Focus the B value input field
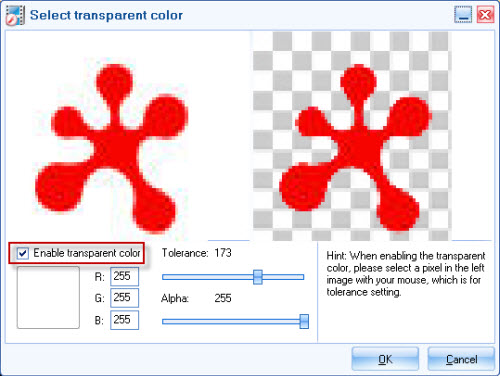 click(124, 320)
